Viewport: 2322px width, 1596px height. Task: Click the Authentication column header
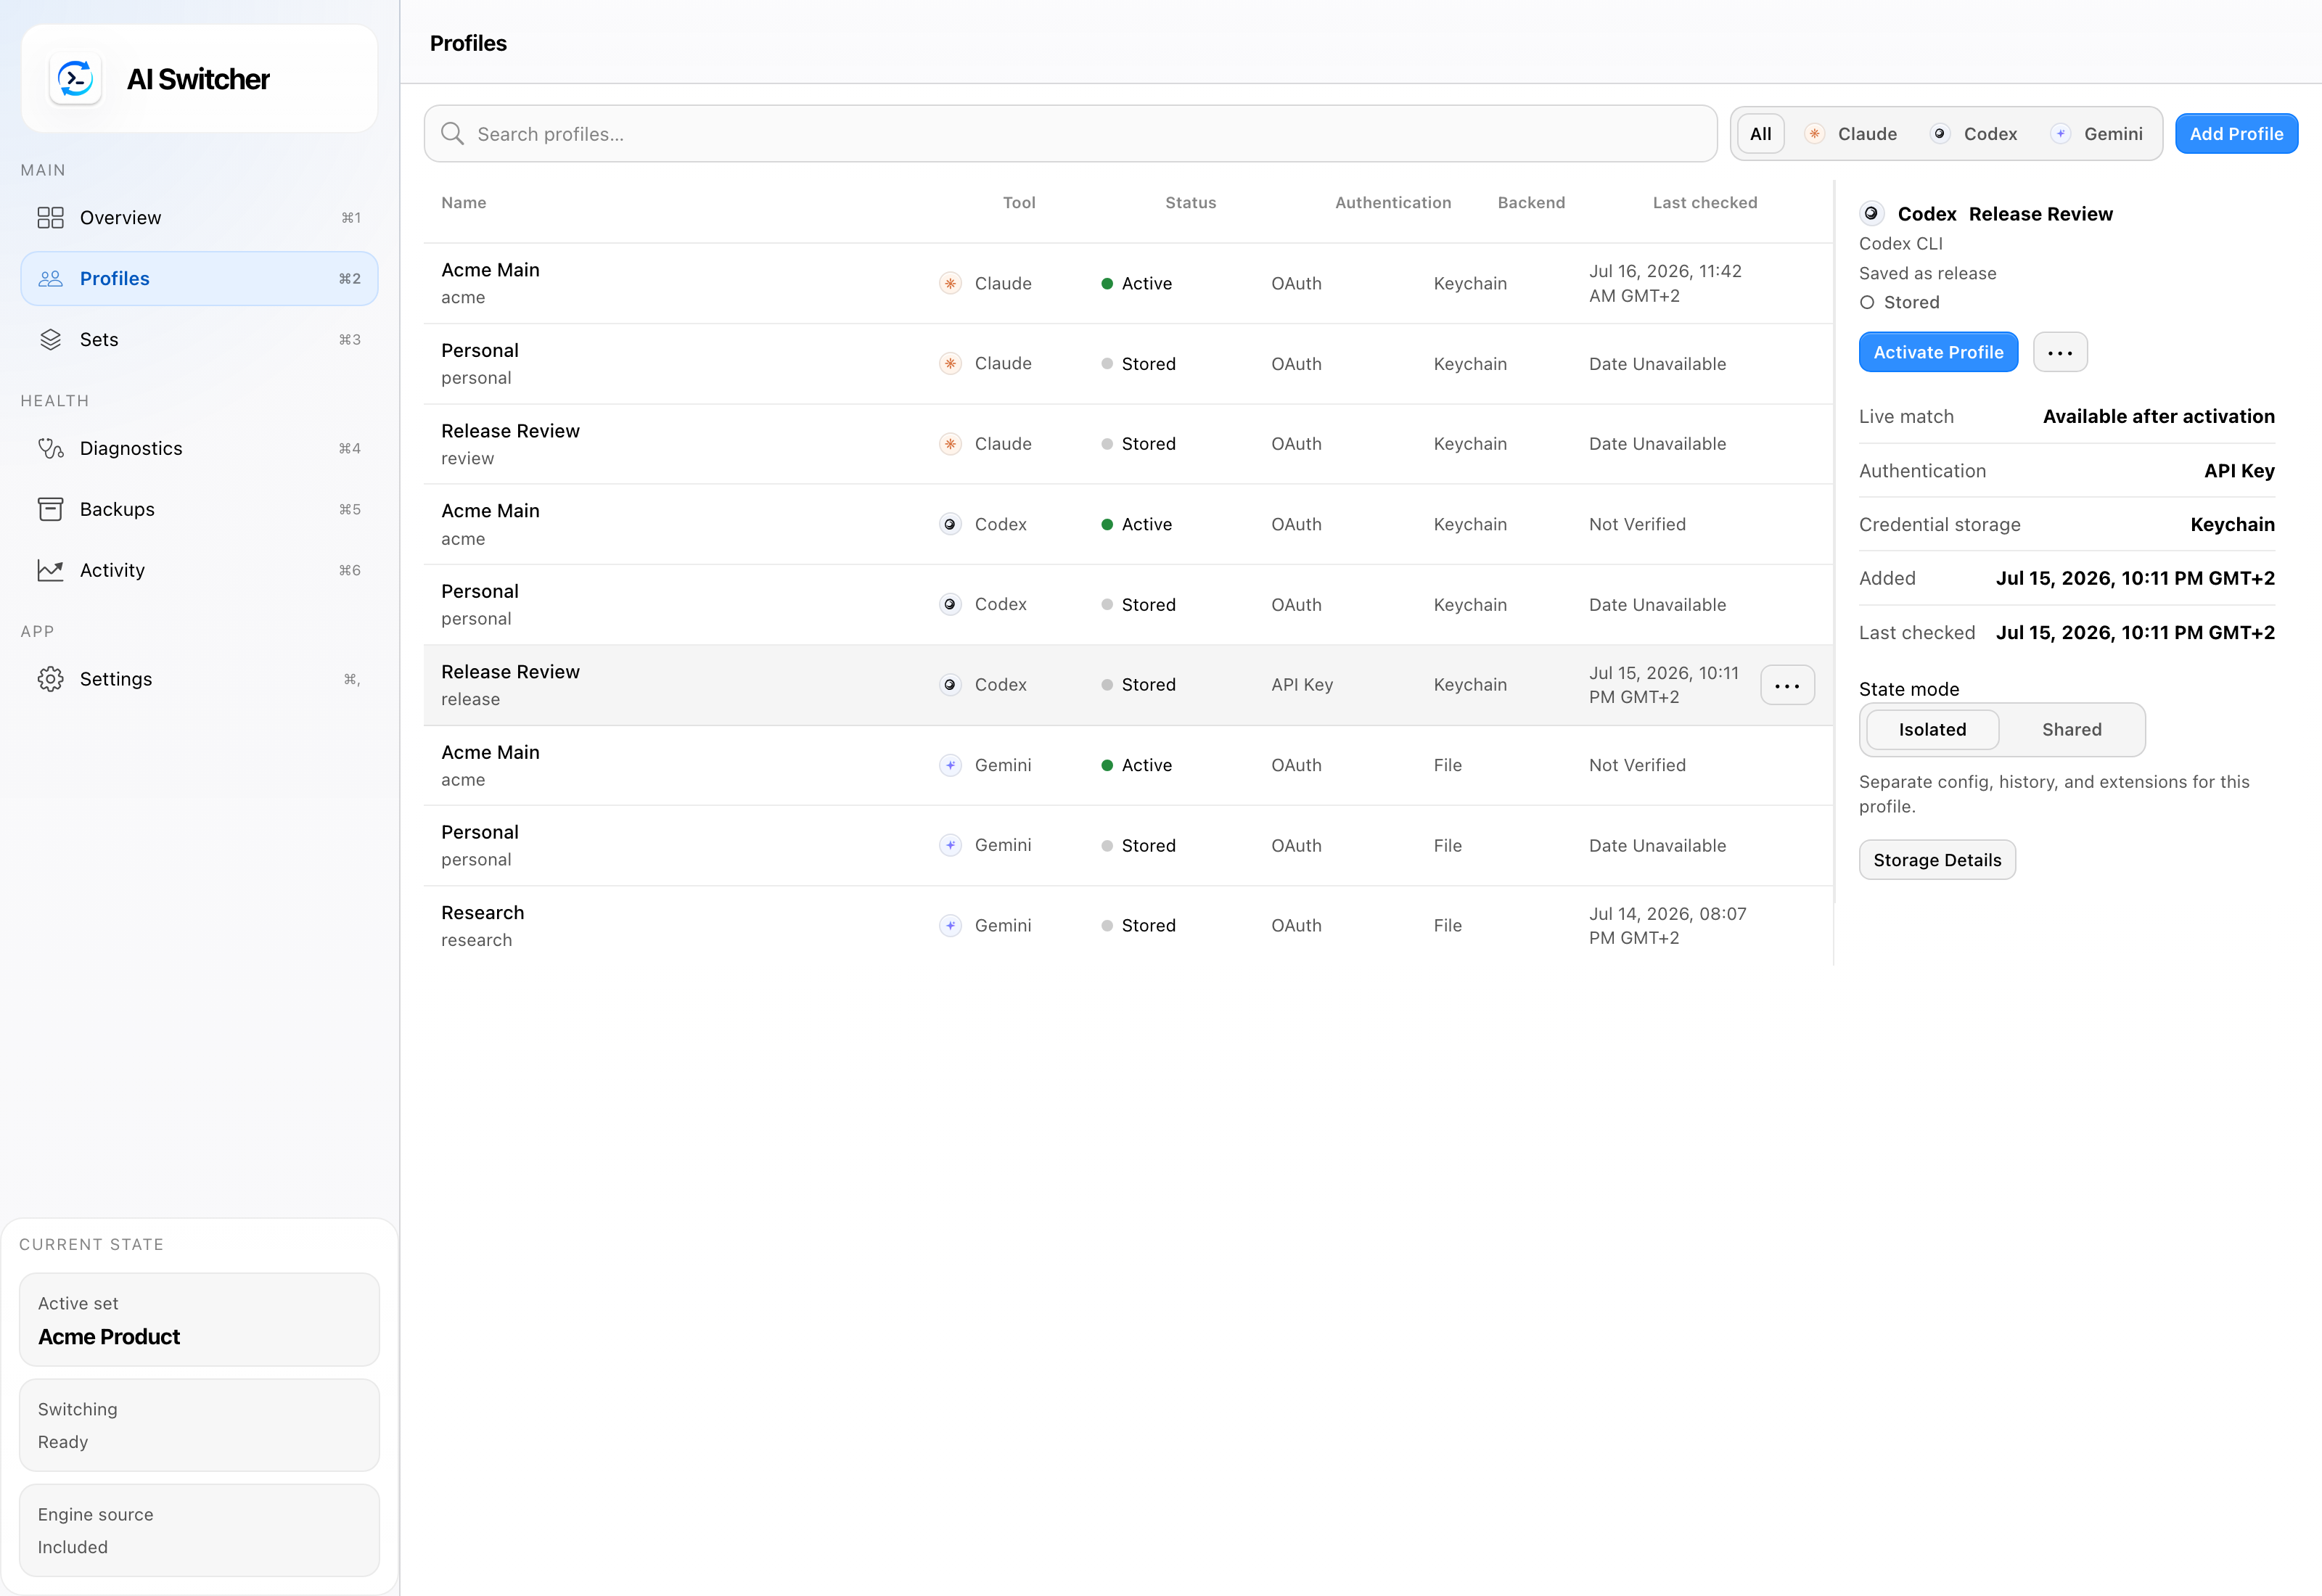click(1393, 202)
